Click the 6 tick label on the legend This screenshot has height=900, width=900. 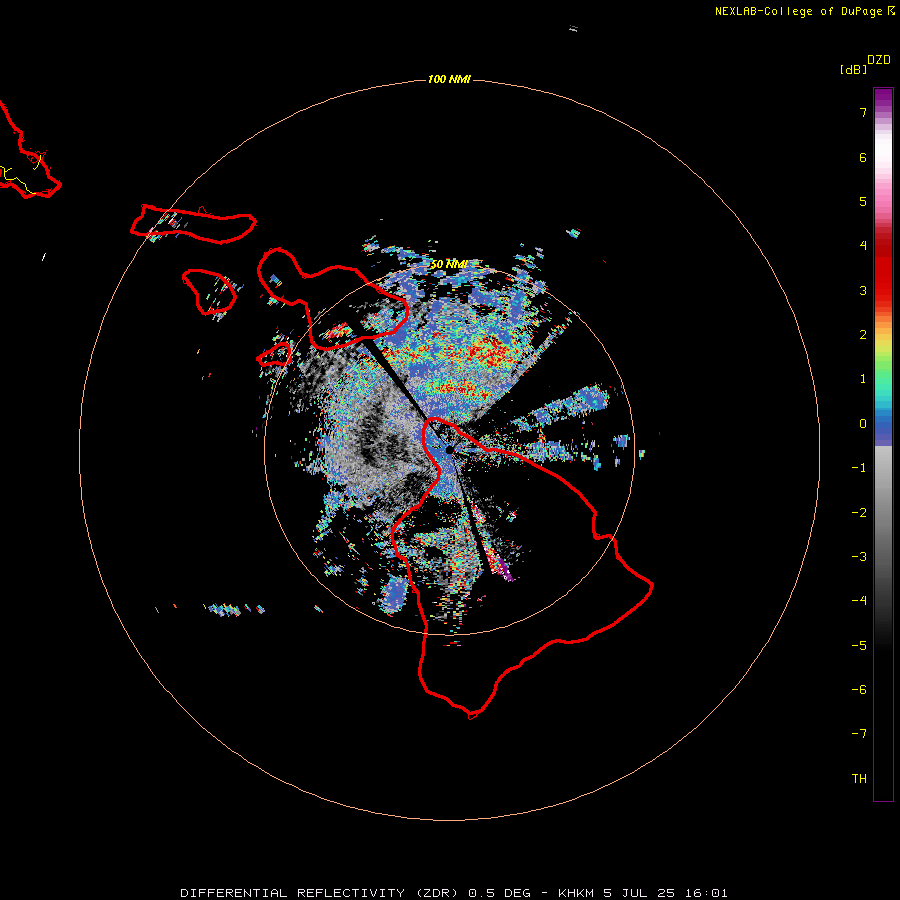[863, 157]
